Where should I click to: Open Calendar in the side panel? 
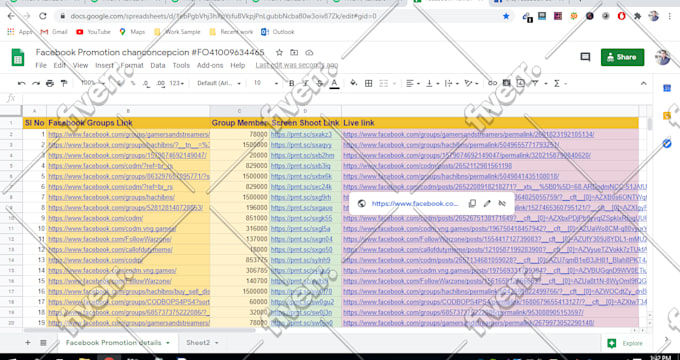coord(667,88)
